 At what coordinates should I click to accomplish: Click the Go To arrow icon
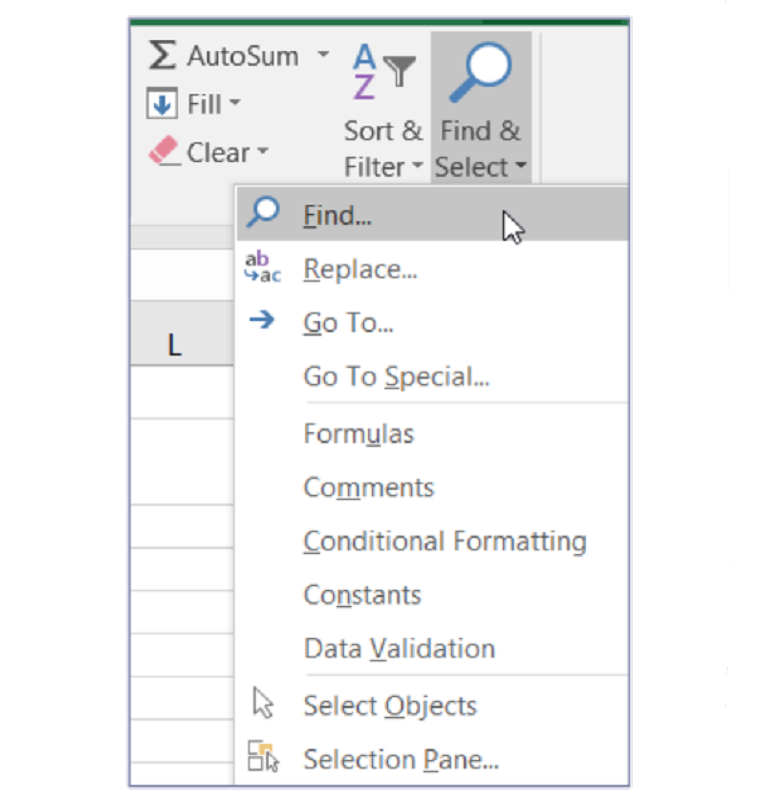coord(262,321)
